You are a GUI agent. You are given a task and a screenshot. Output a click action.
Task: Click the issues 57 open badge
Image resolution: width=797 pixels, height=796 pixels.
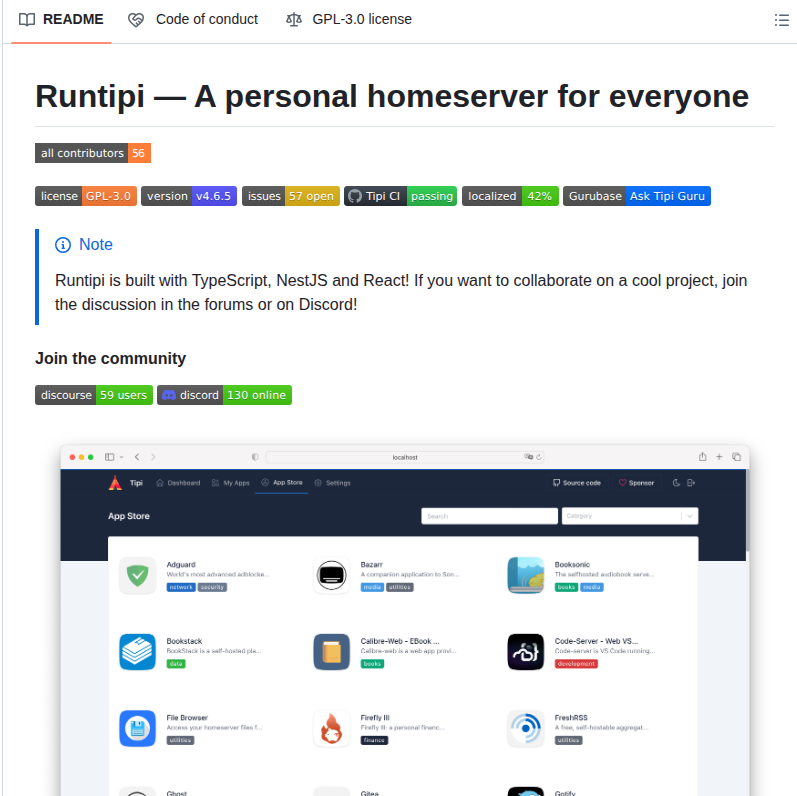pyautogui.click(x=291, y=196)
